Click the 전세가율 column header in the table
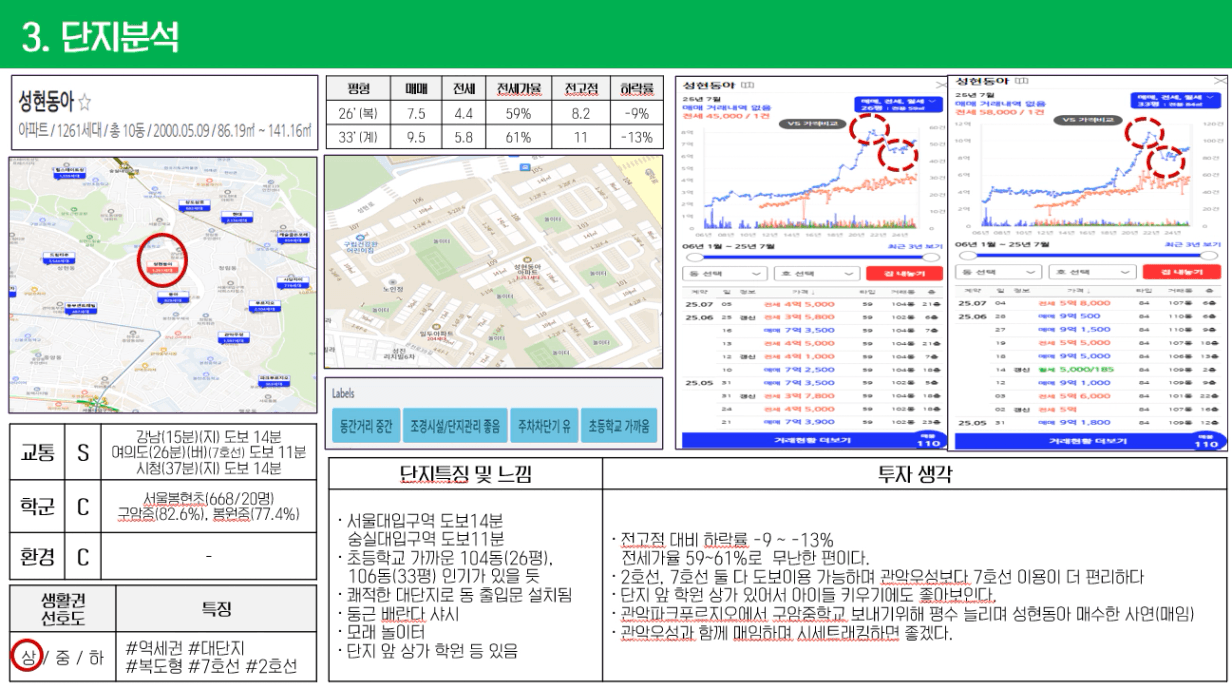This screenshot has width=1232, height=689. click(x=517, y=89)
